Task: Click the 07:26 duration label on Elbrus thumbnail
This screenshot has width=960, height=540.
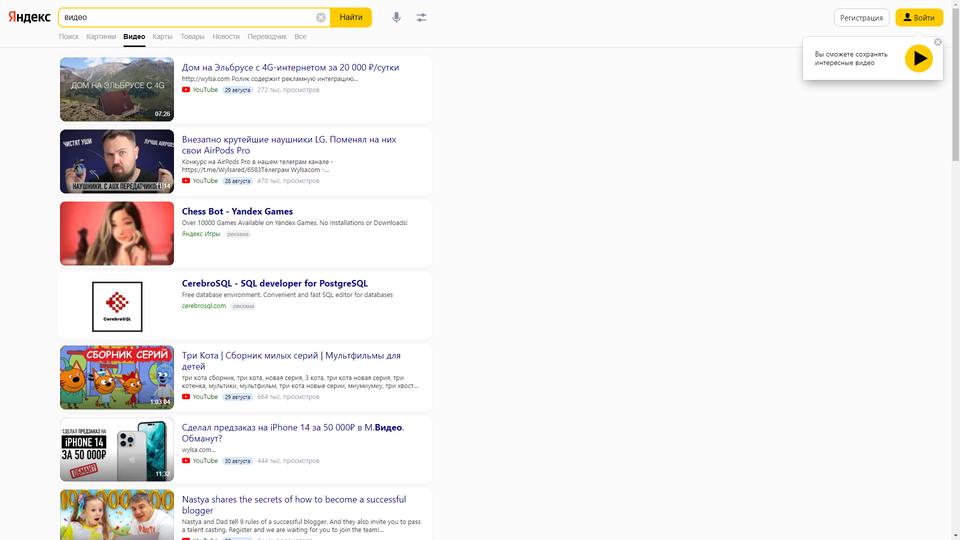Action: tap(162, 114)
